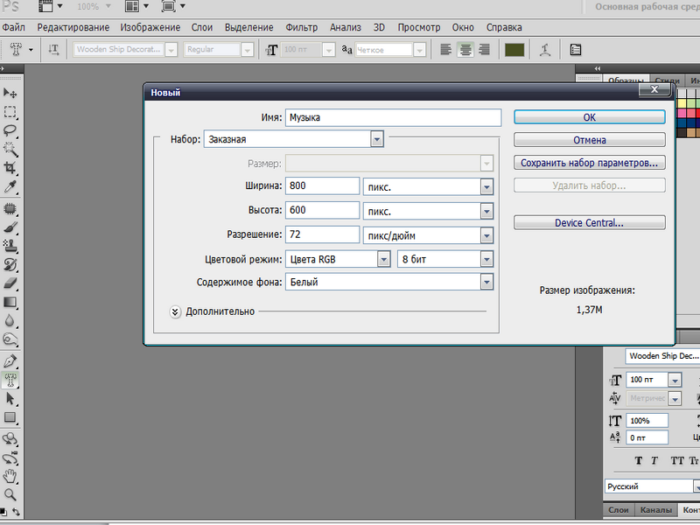This screenshot has width=700, height=525.
Task: Pick the pink swatch in Swatches panel
Action: [682, 113]
